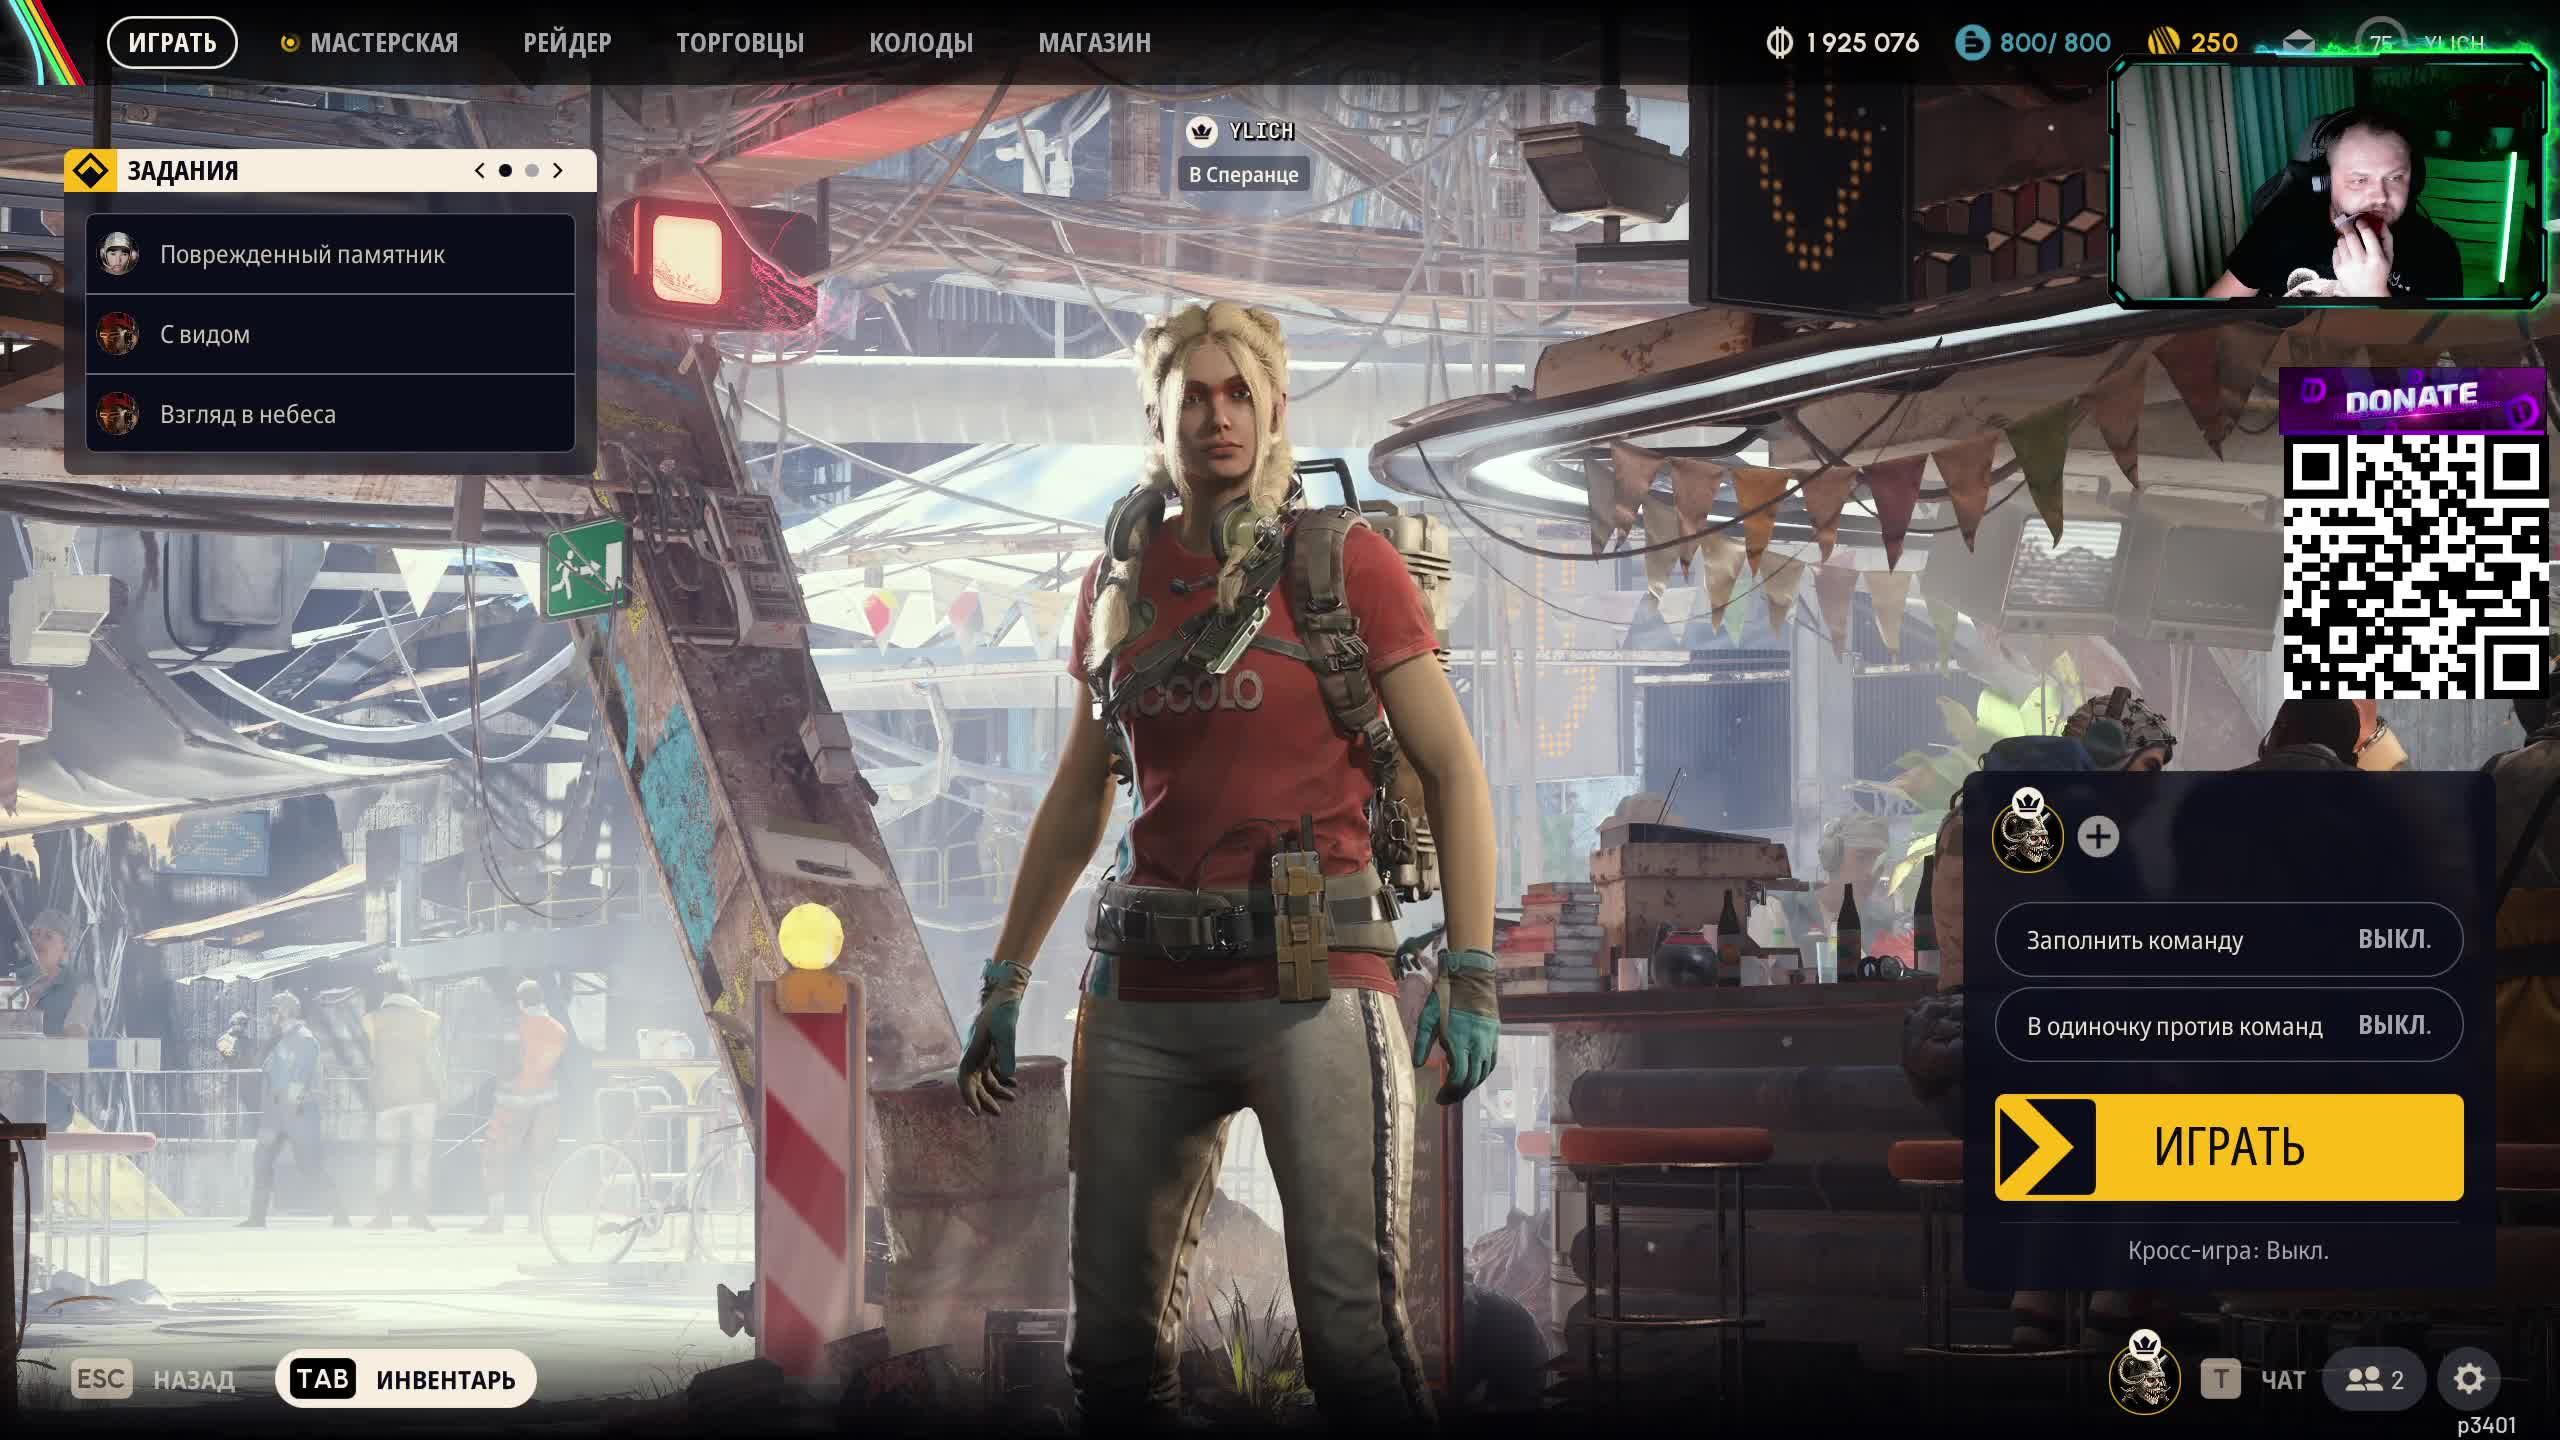Click the gold coins 250 currency icon

pyautogui.click(x=2162, y=43)
